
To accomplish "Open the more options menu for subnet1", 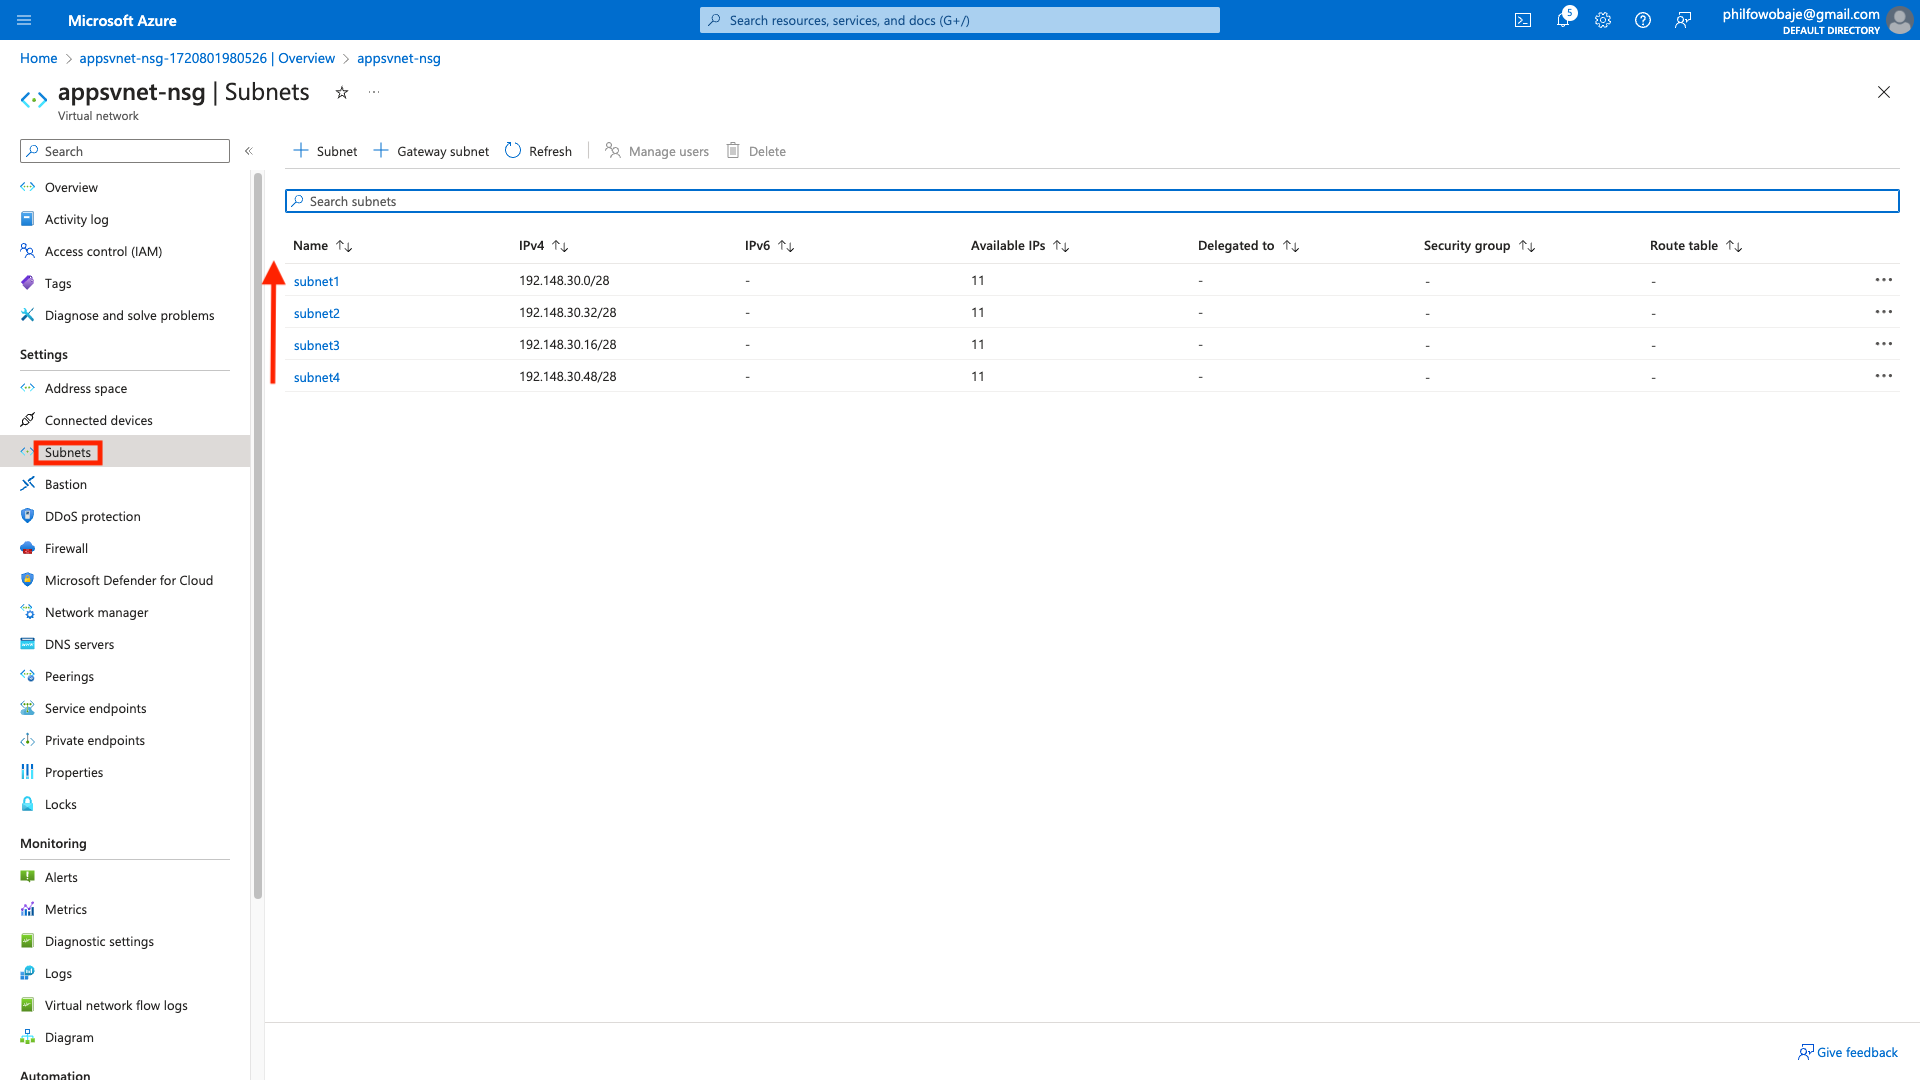I will tap(1883, 280).
